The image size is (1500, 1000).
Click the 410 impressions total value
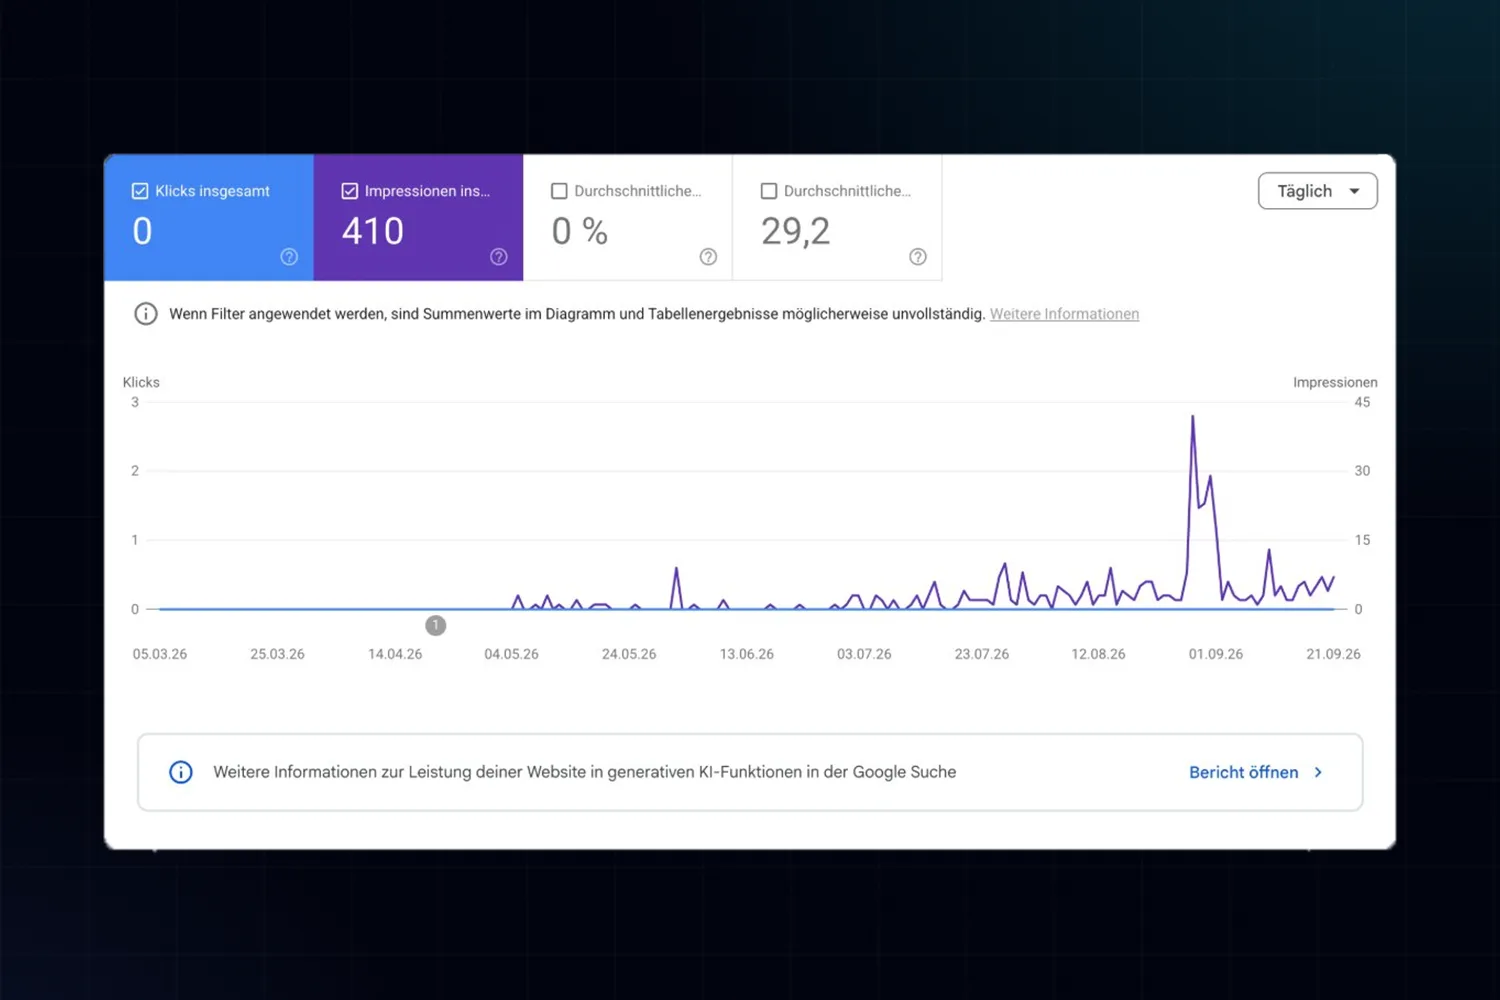(x=373, y=232)
